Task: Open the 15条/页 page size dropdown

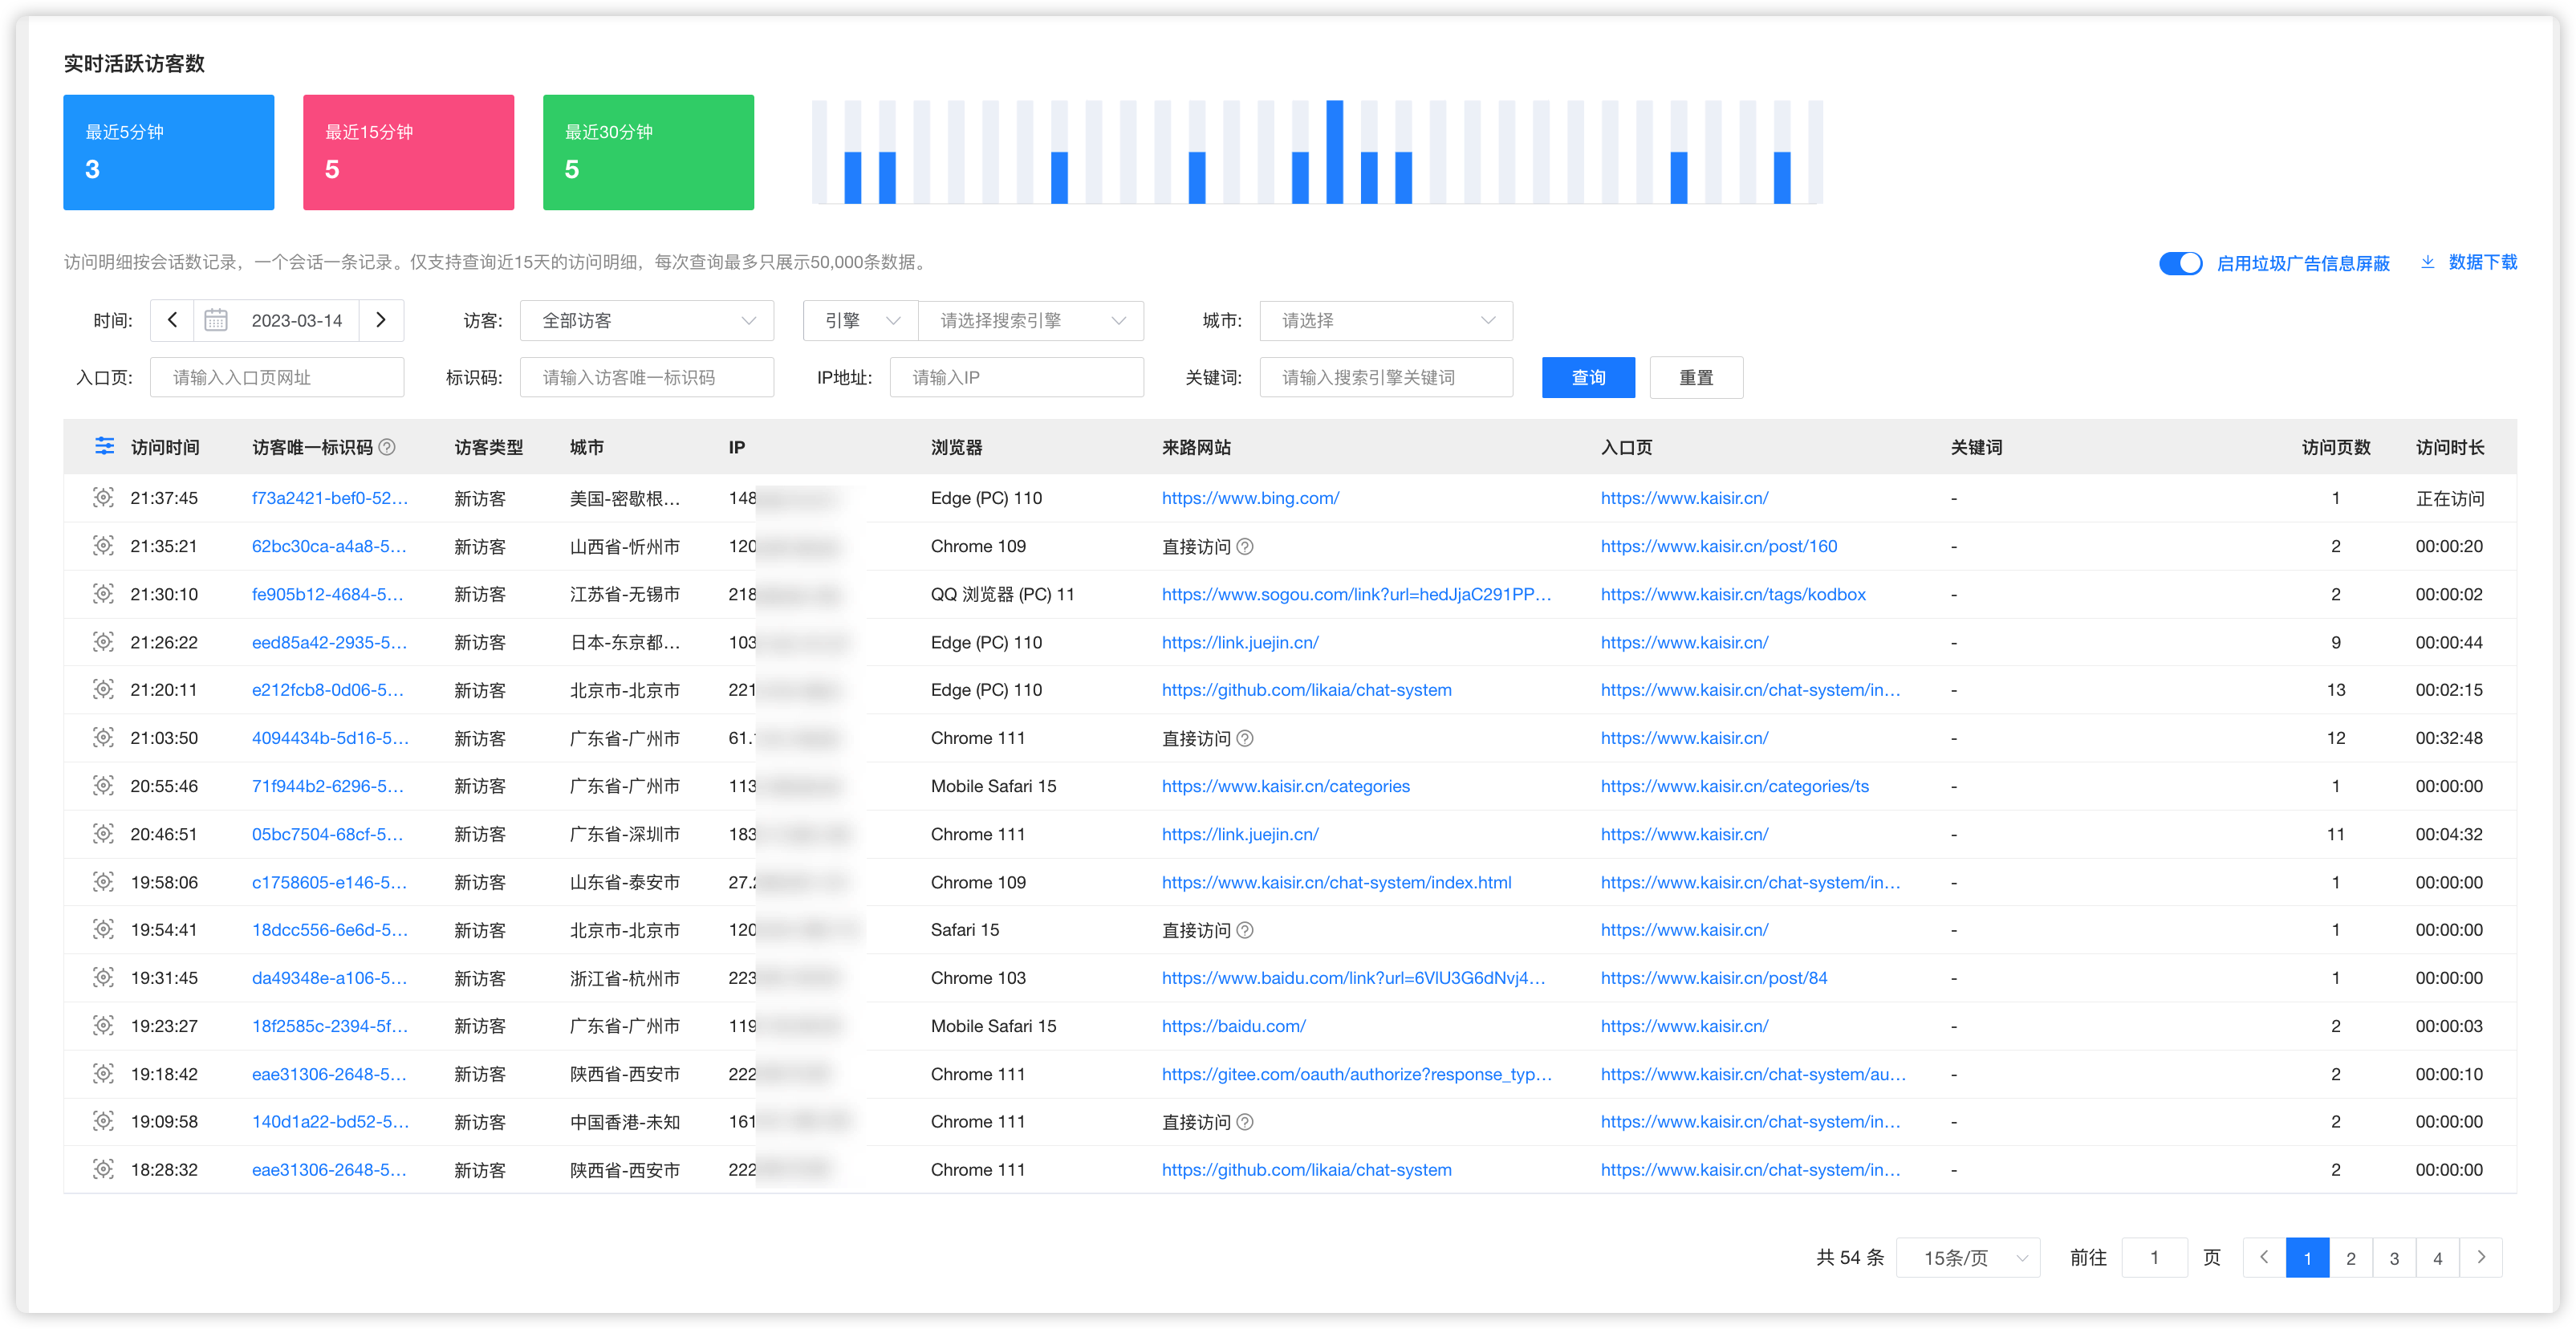Action: point(1968,1257)
